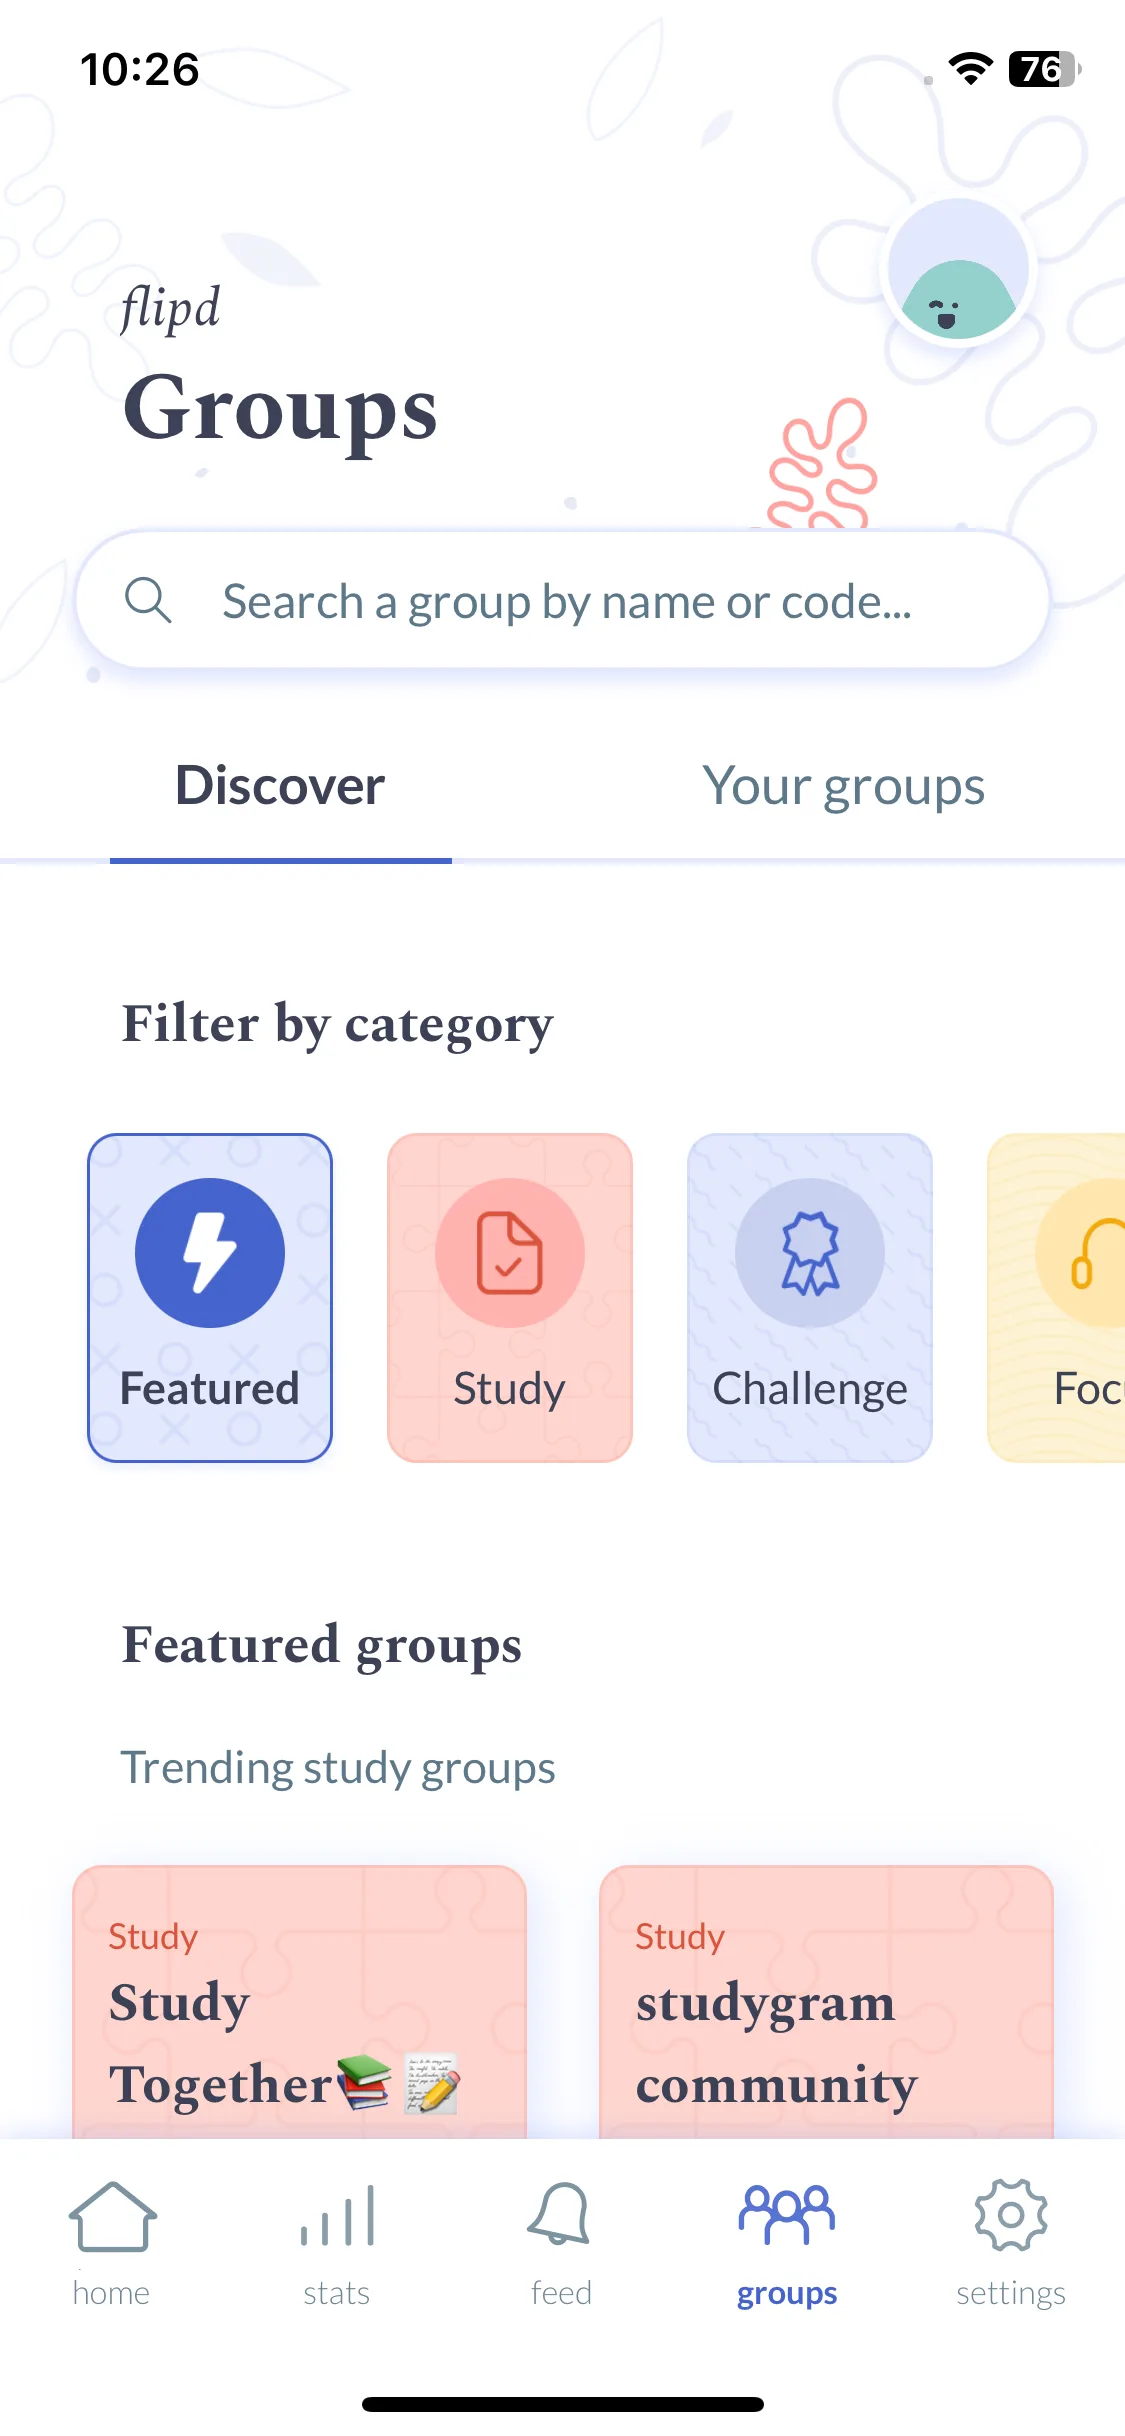The width and height of the screenshot is (1125, 2436).
Task: Switch to the Discover tab
Action: 280,786
